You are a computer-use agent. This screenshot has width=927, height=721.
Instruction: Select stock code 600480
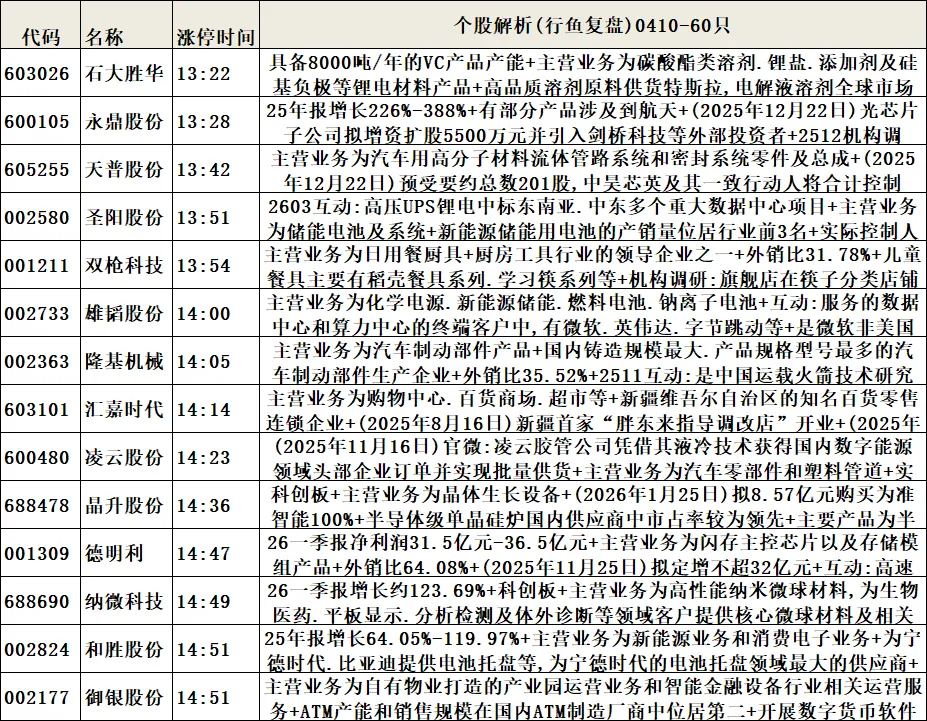(x=37, y=457)
